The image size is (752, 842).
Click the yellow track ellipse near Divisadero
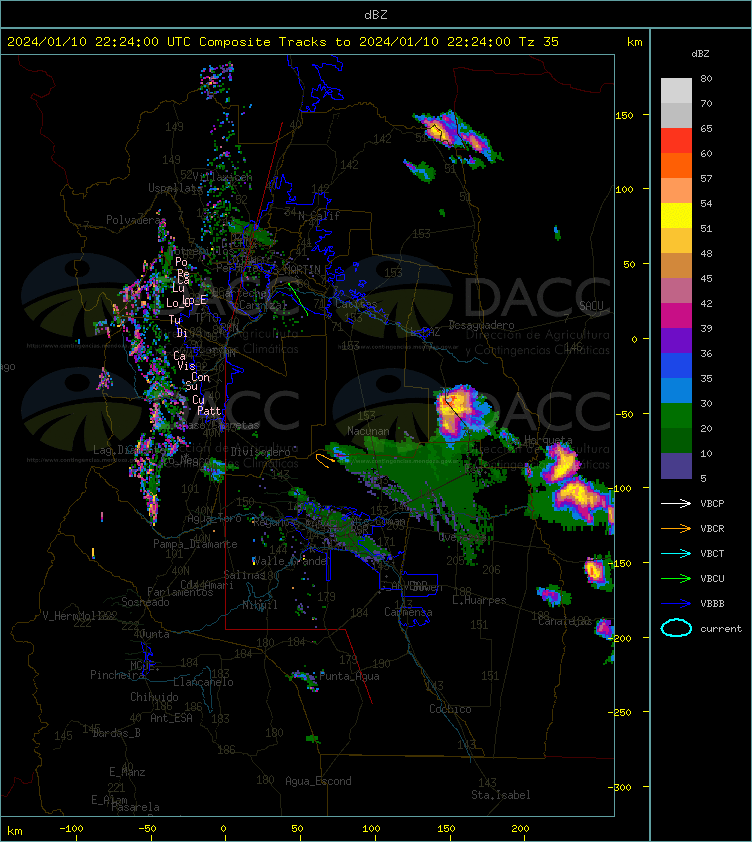[x=324, y=460]
